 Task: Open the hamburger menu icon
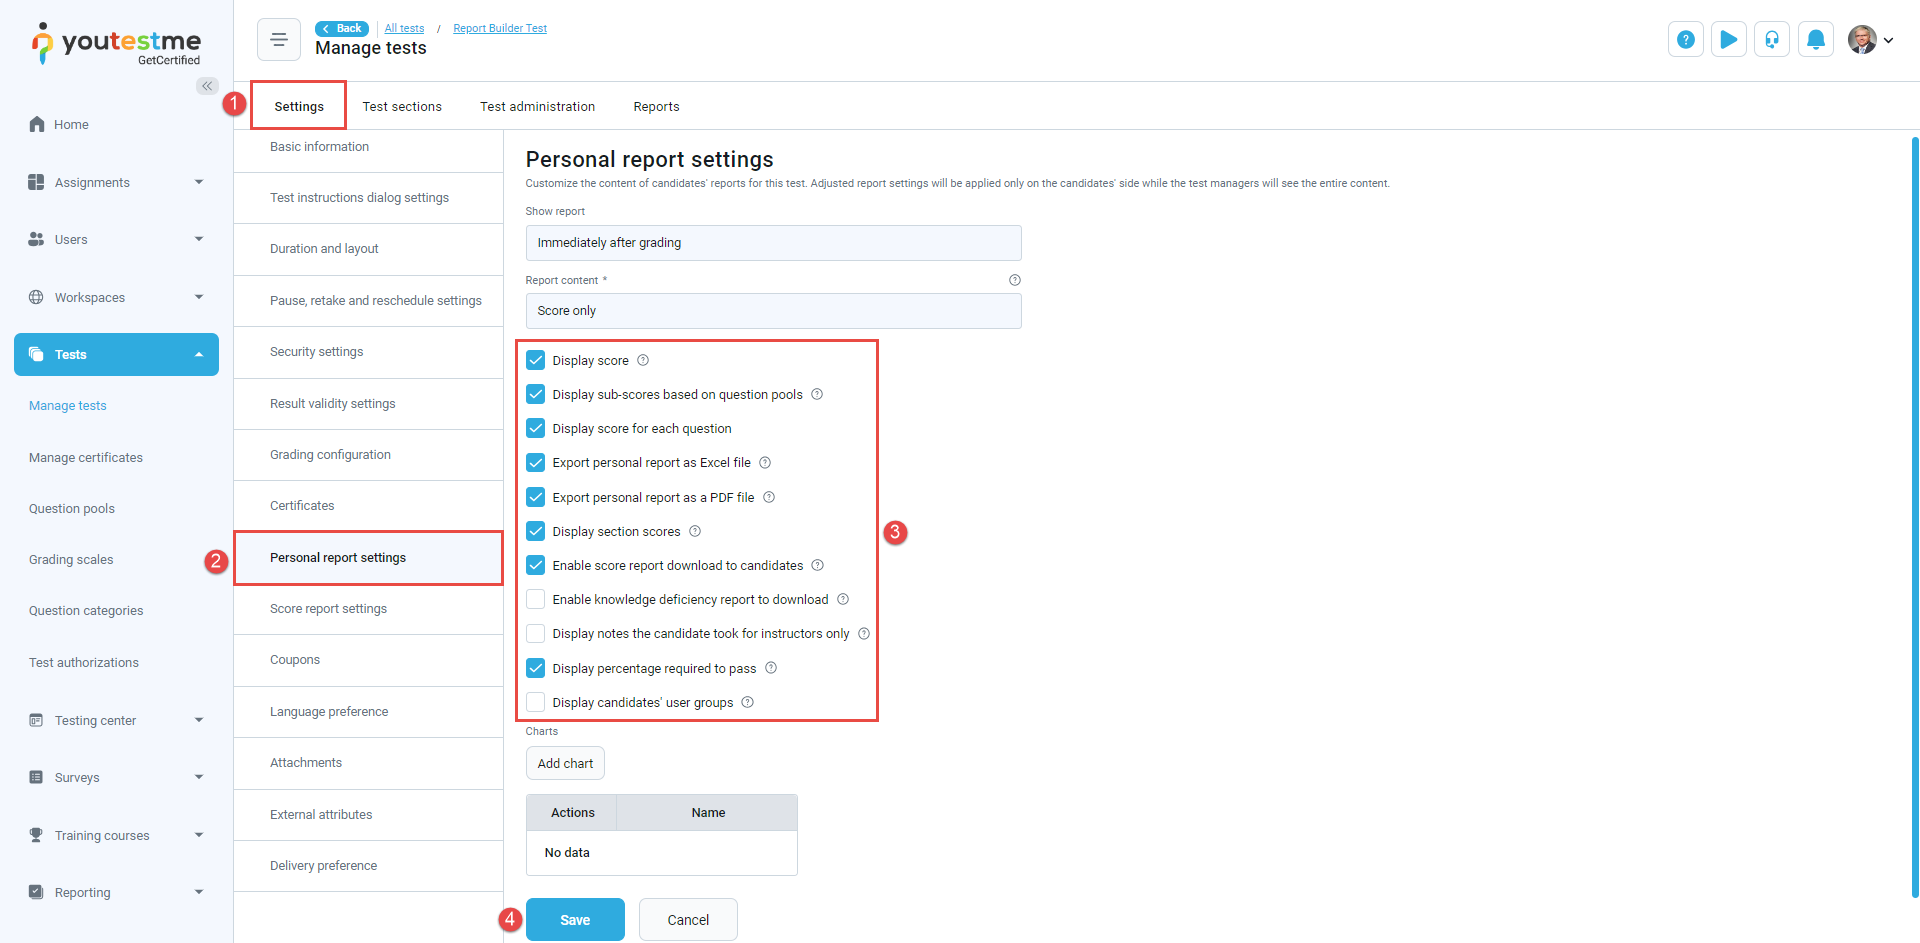click(279, 40)
